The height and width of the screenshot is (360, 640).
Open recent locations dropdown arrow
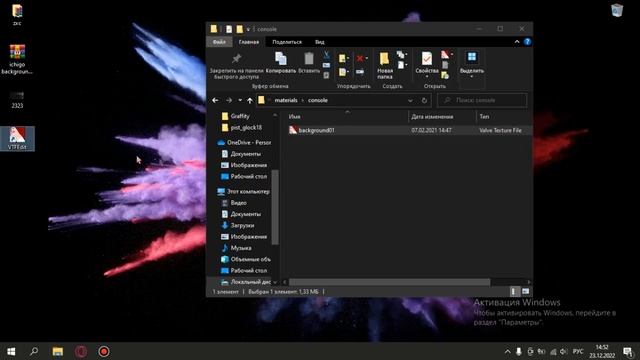(240, 100)
